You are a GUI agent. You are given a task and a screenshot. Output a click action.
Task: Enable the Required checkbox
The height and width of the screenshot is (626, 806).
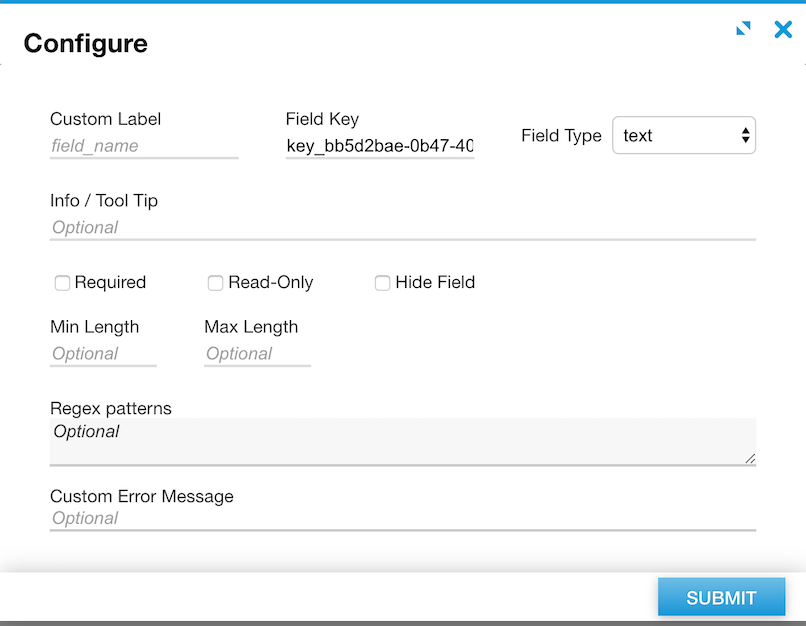click(62, 283)
